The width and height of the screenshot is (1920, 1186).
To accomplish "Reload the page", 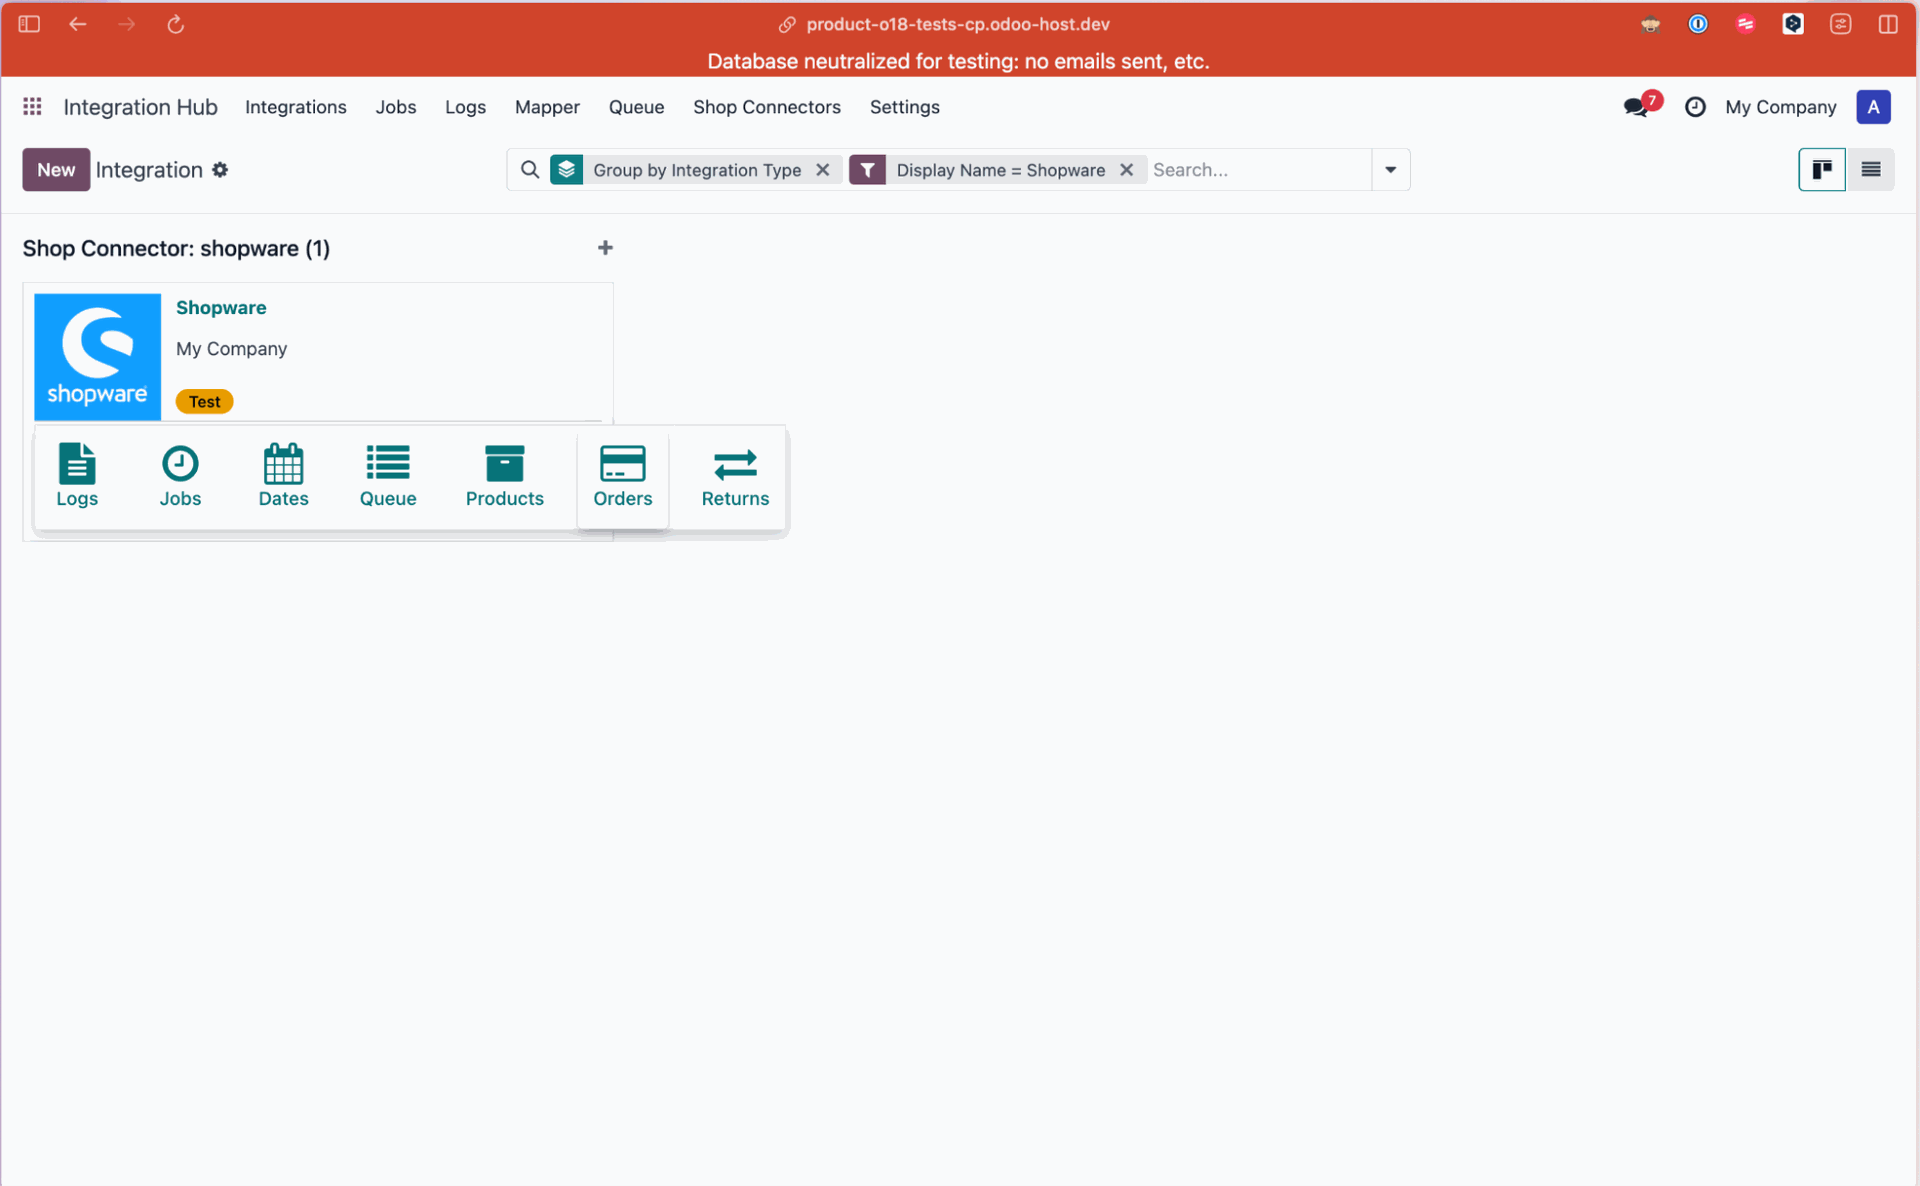I will tap(175, 24).
